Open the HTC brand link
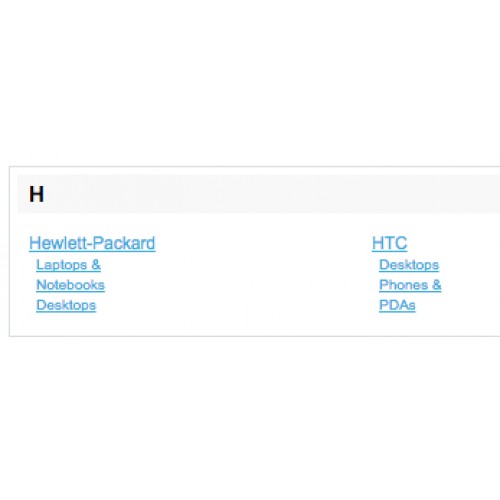500x500 pixels. point(389,243)
